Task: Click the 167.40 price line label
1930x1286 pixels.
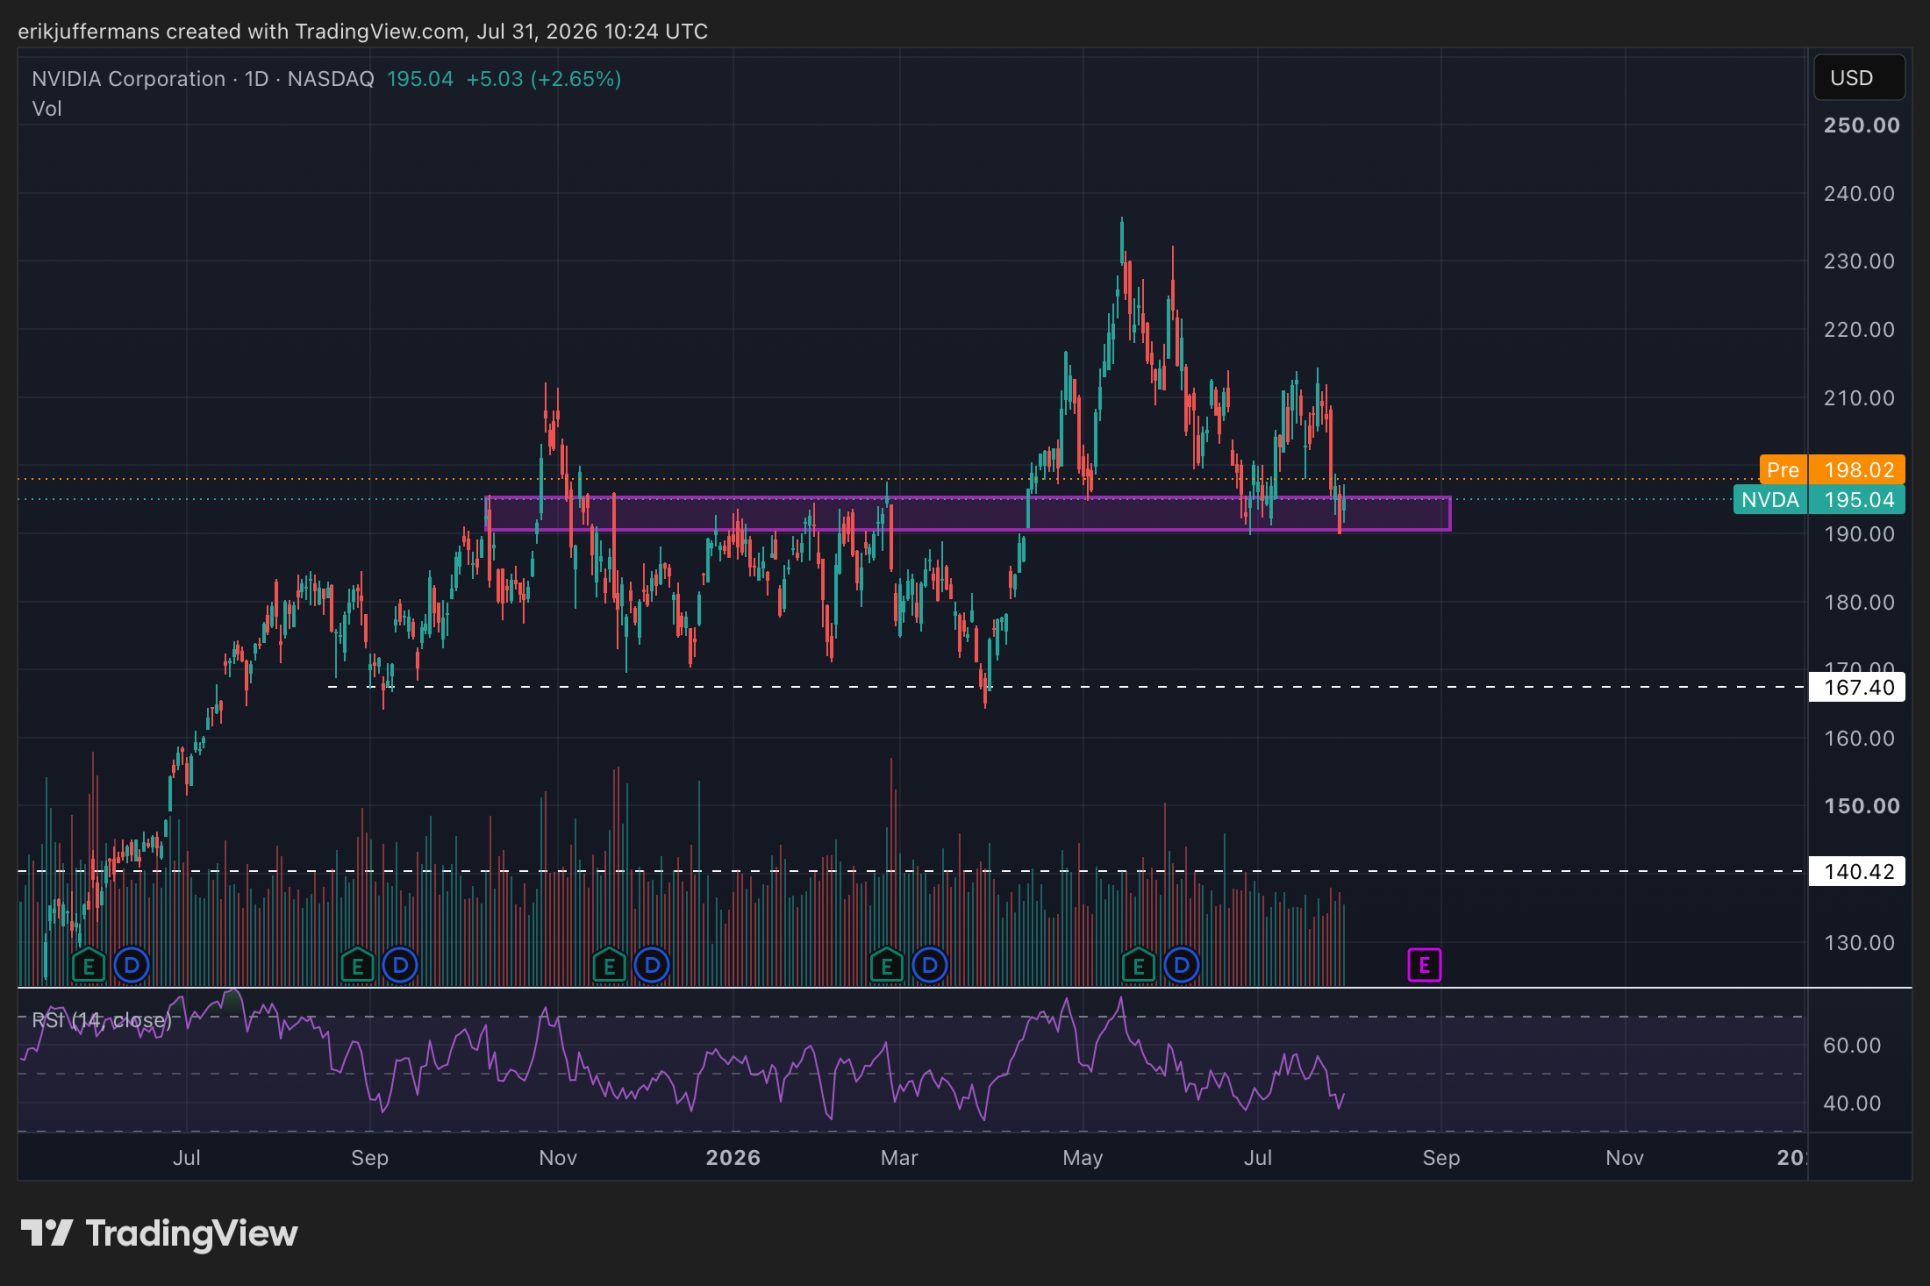Action: (x=1858, y=687)
